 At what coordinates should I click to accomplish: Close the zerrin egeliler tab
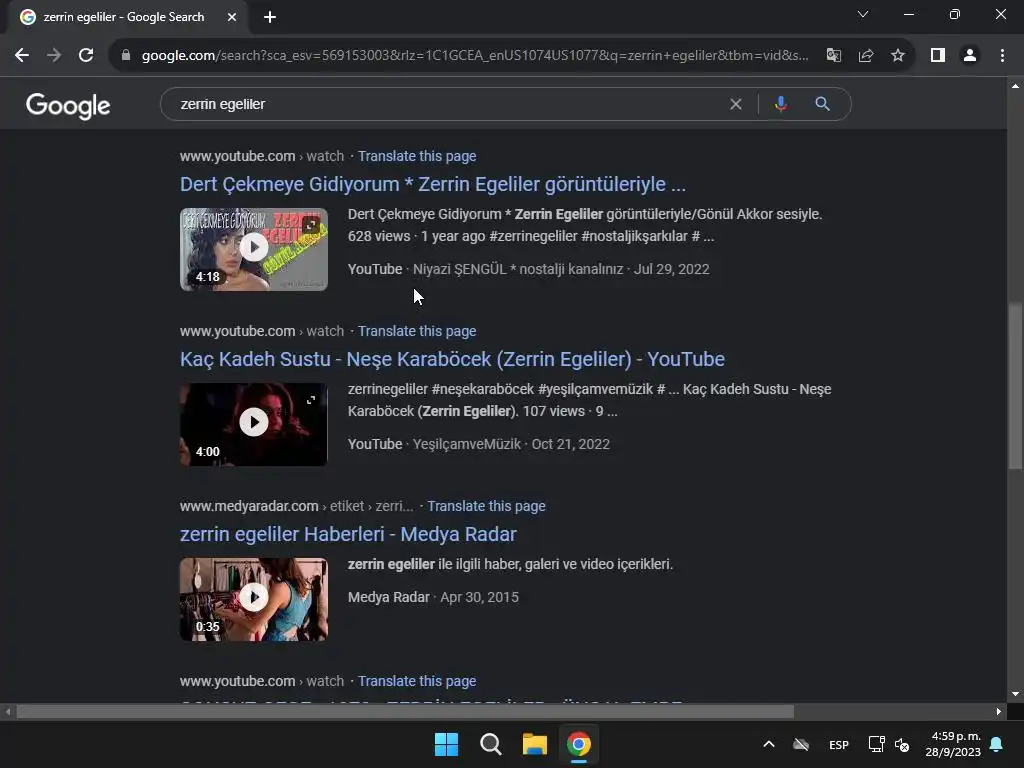232,17
